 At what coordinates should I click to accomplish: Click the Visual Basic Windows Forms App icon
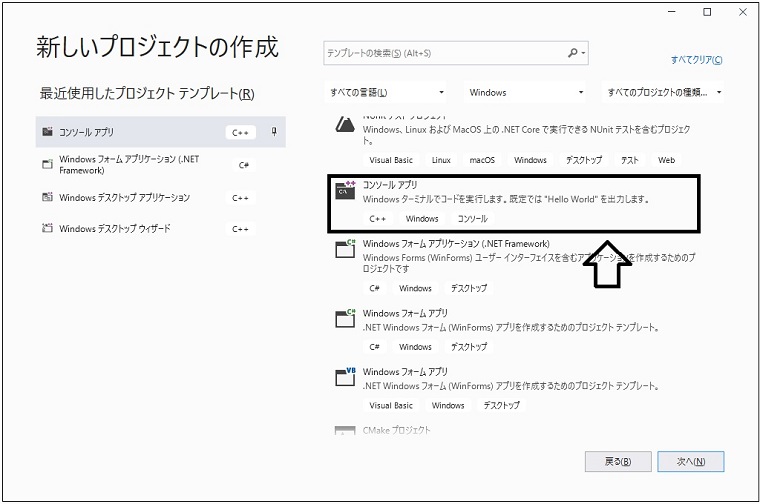345,377
